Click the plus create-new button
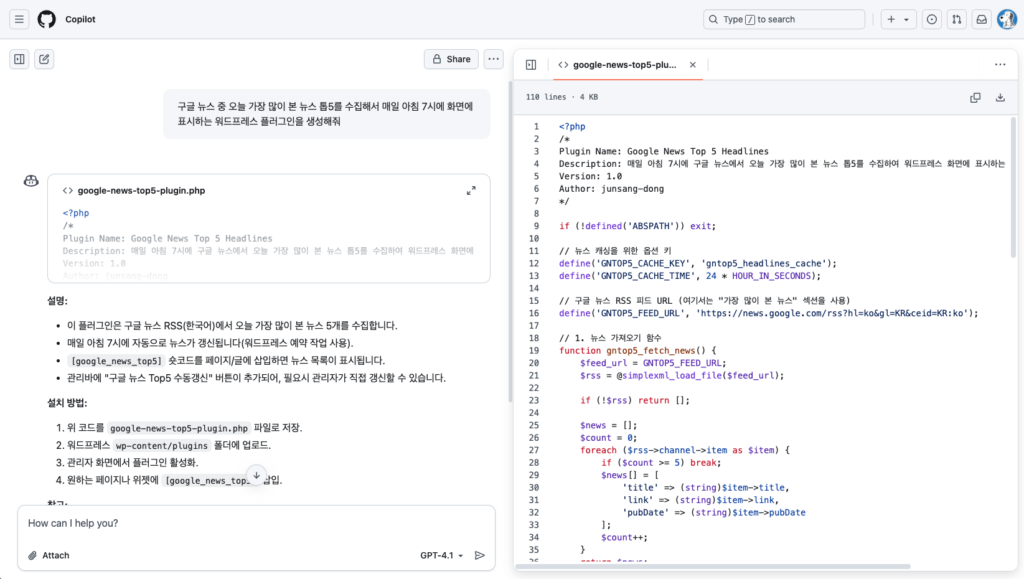 (891, 20)
